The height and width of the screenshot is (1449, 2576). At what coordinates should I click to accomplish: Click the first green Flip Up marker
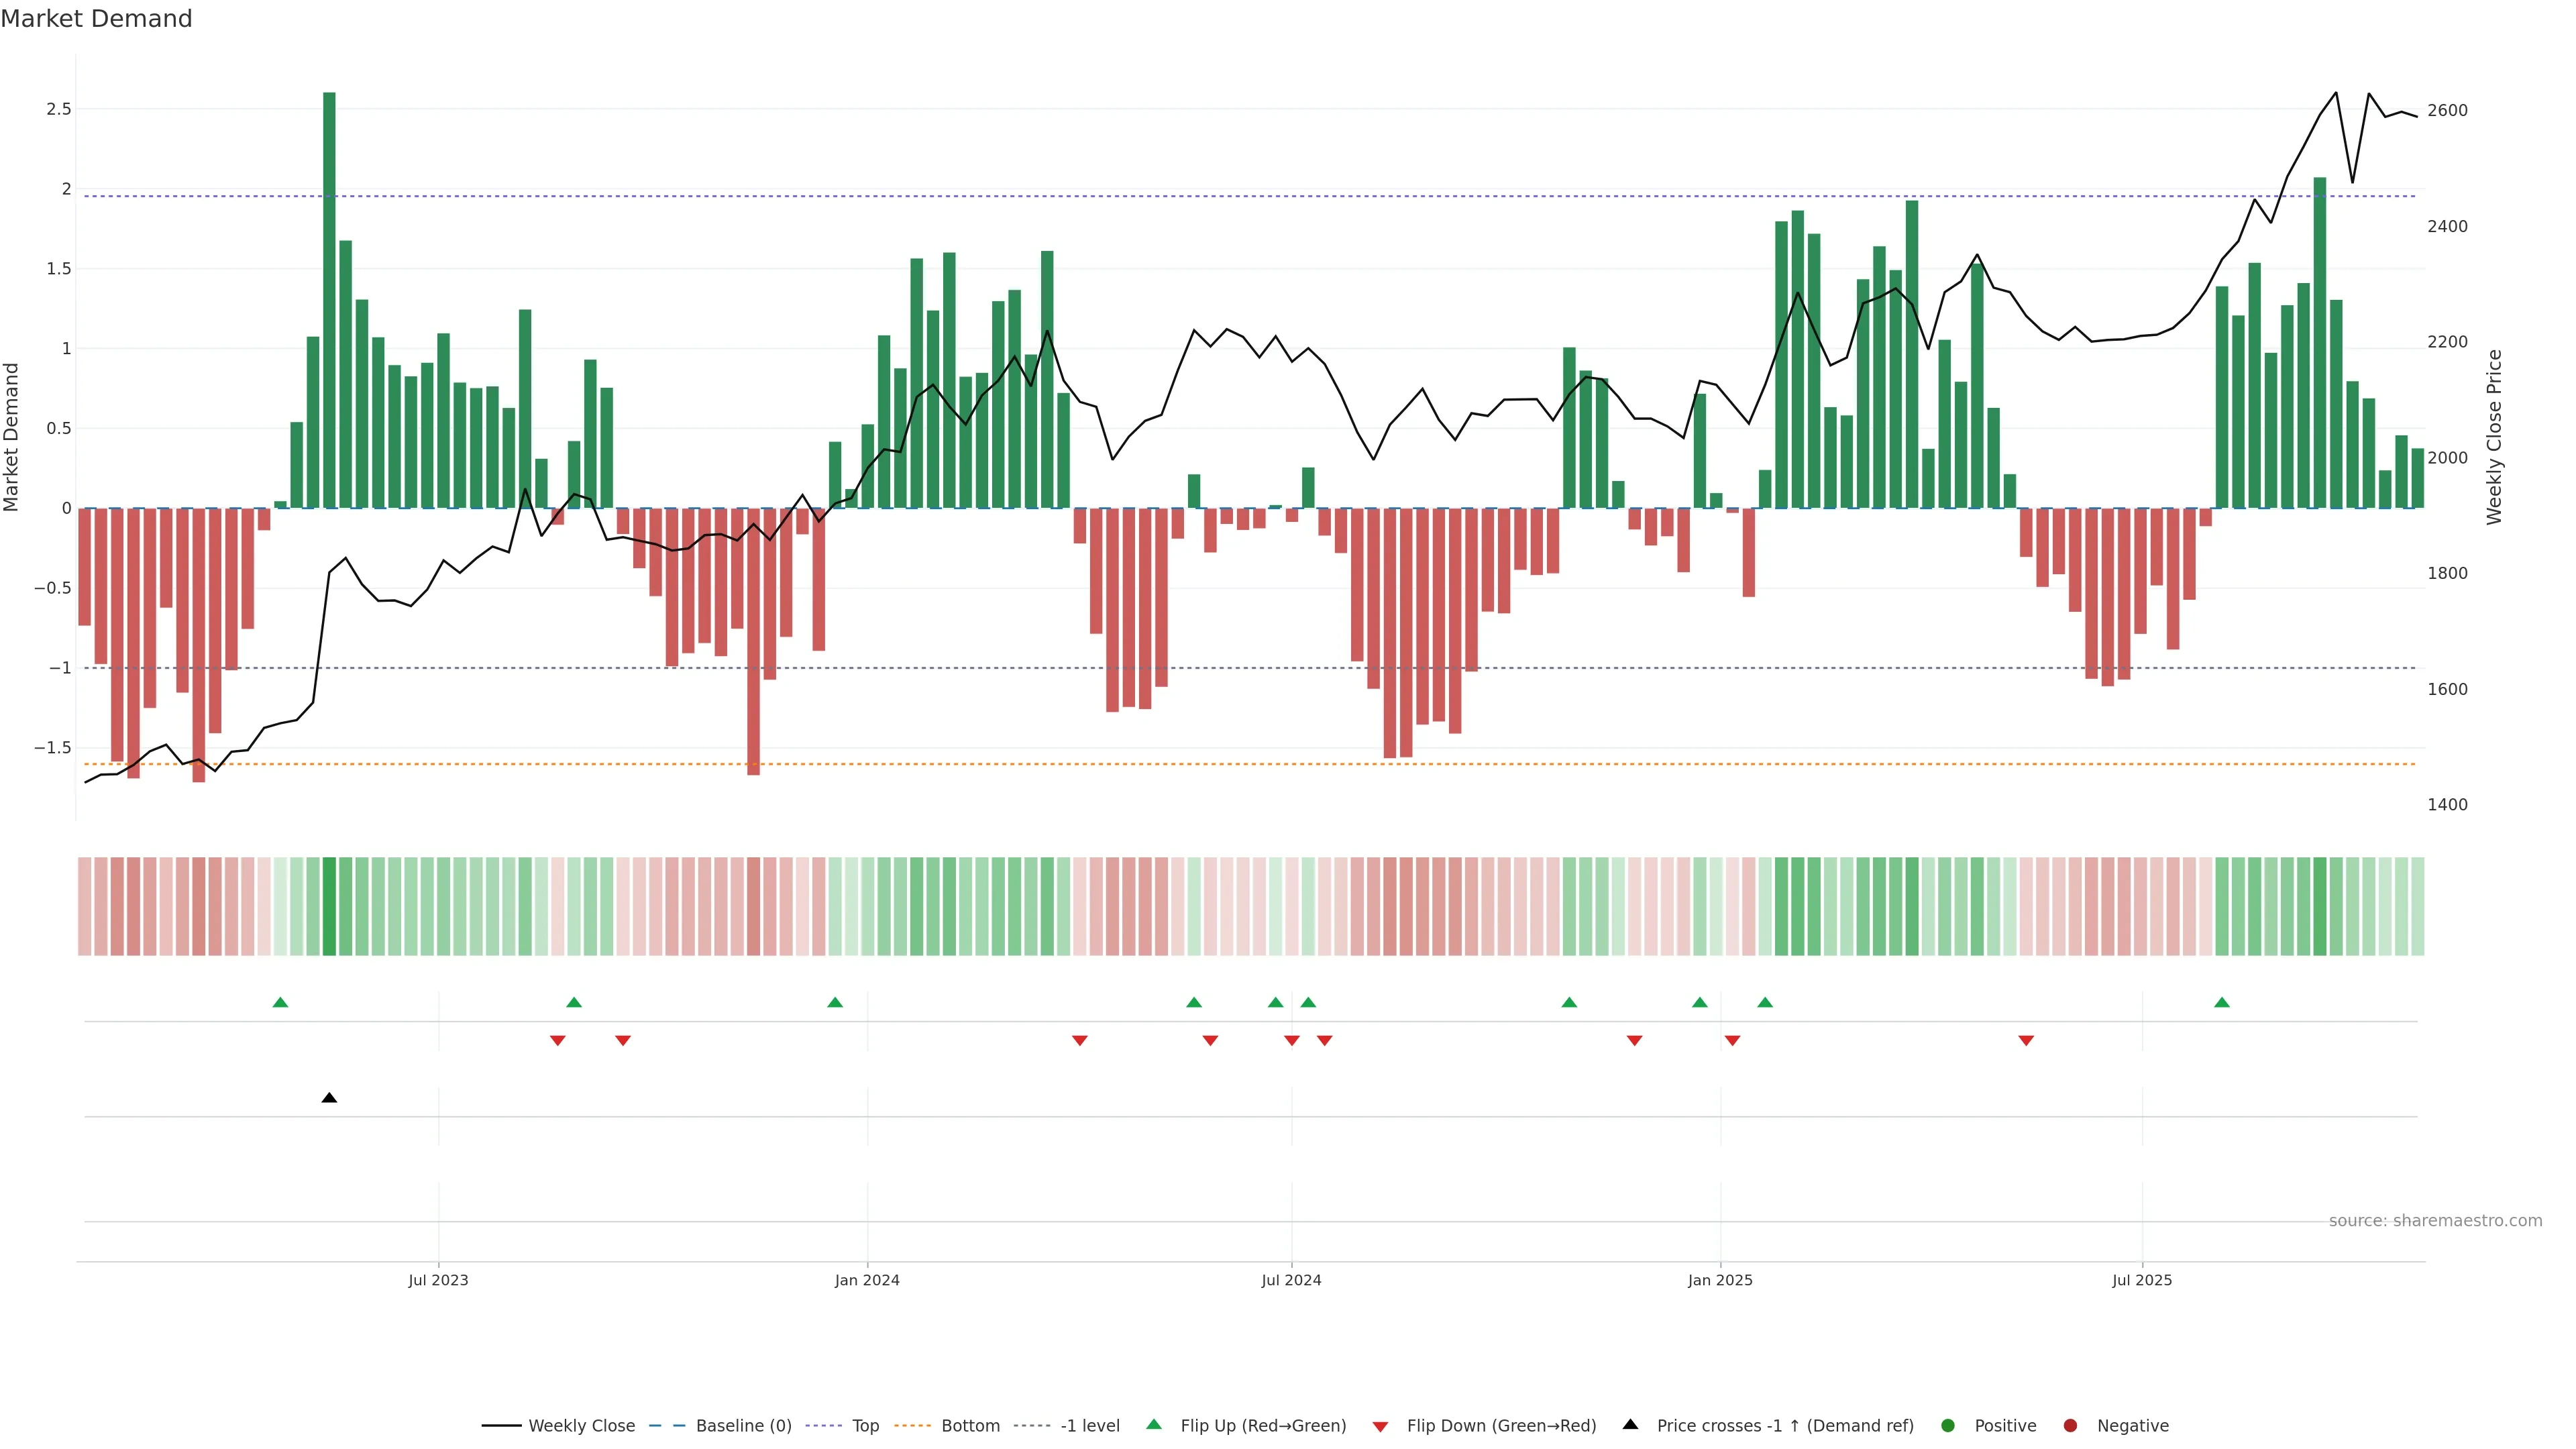click(x=280, y=1002)
